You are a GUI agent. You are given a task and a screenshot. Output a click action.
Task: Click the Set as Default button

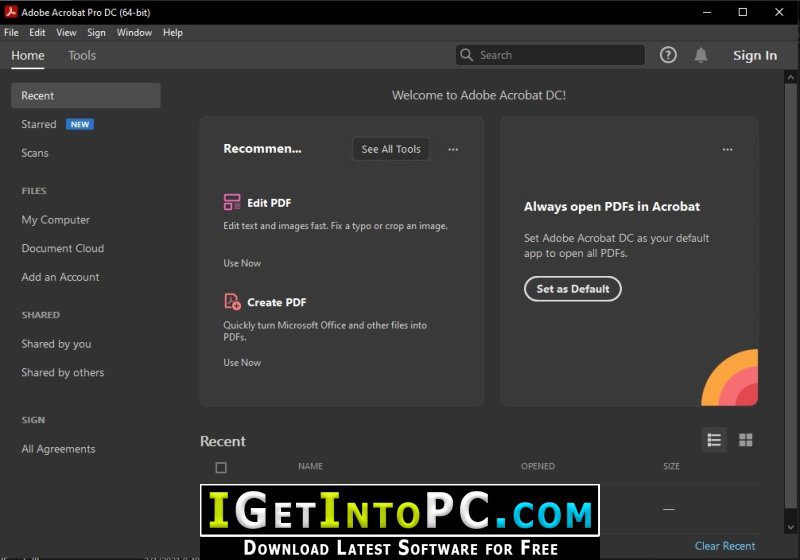point(572,289)
